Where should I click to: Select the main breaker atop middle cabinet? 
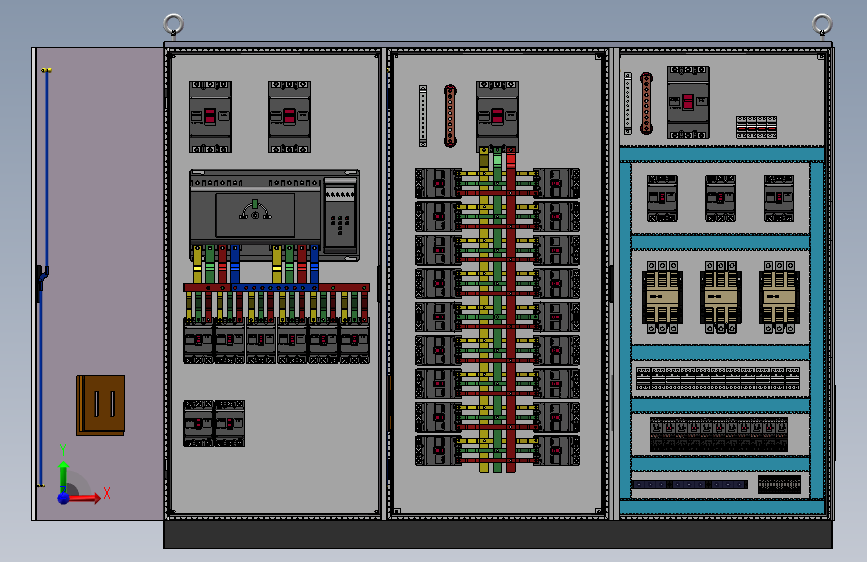497,117
